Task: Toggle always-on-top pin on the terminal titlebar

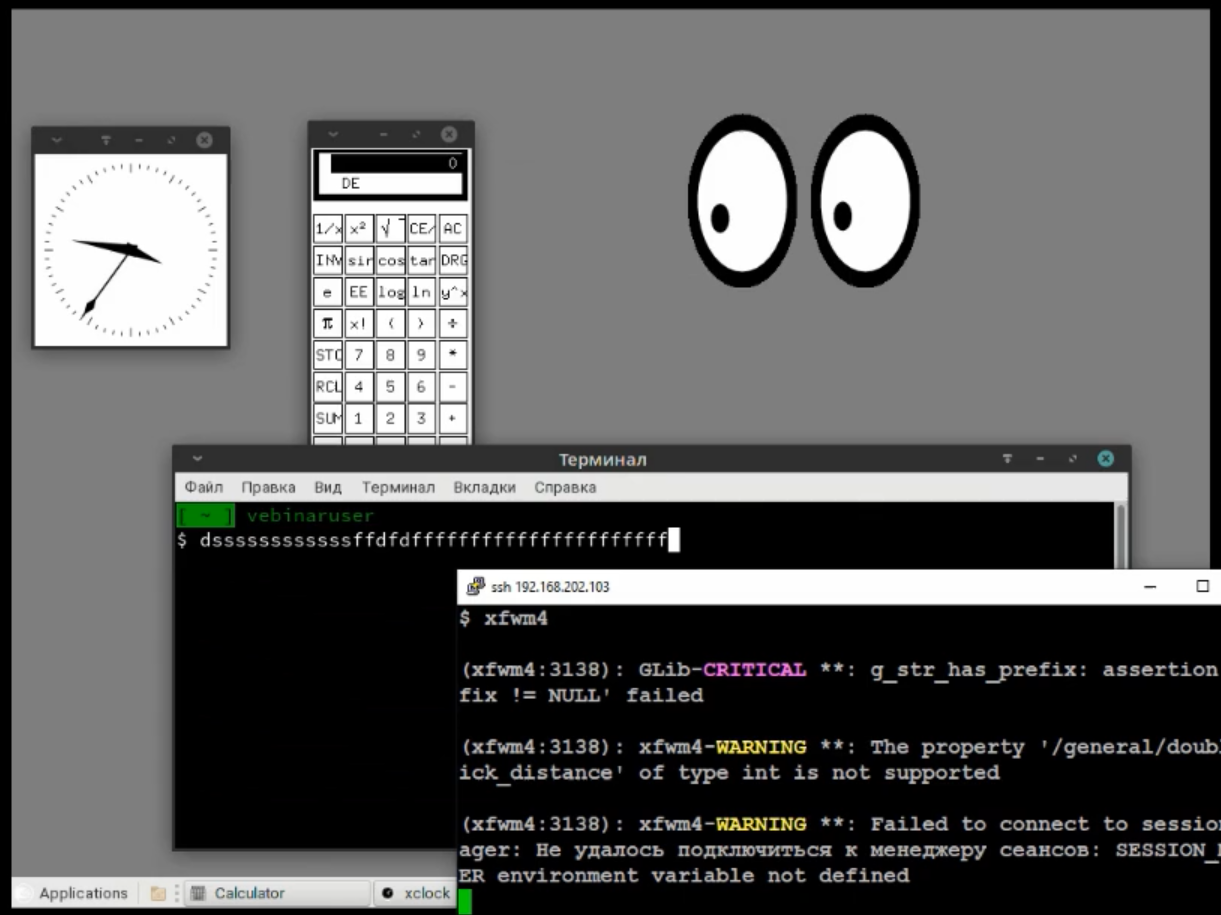Action: 1007,459
